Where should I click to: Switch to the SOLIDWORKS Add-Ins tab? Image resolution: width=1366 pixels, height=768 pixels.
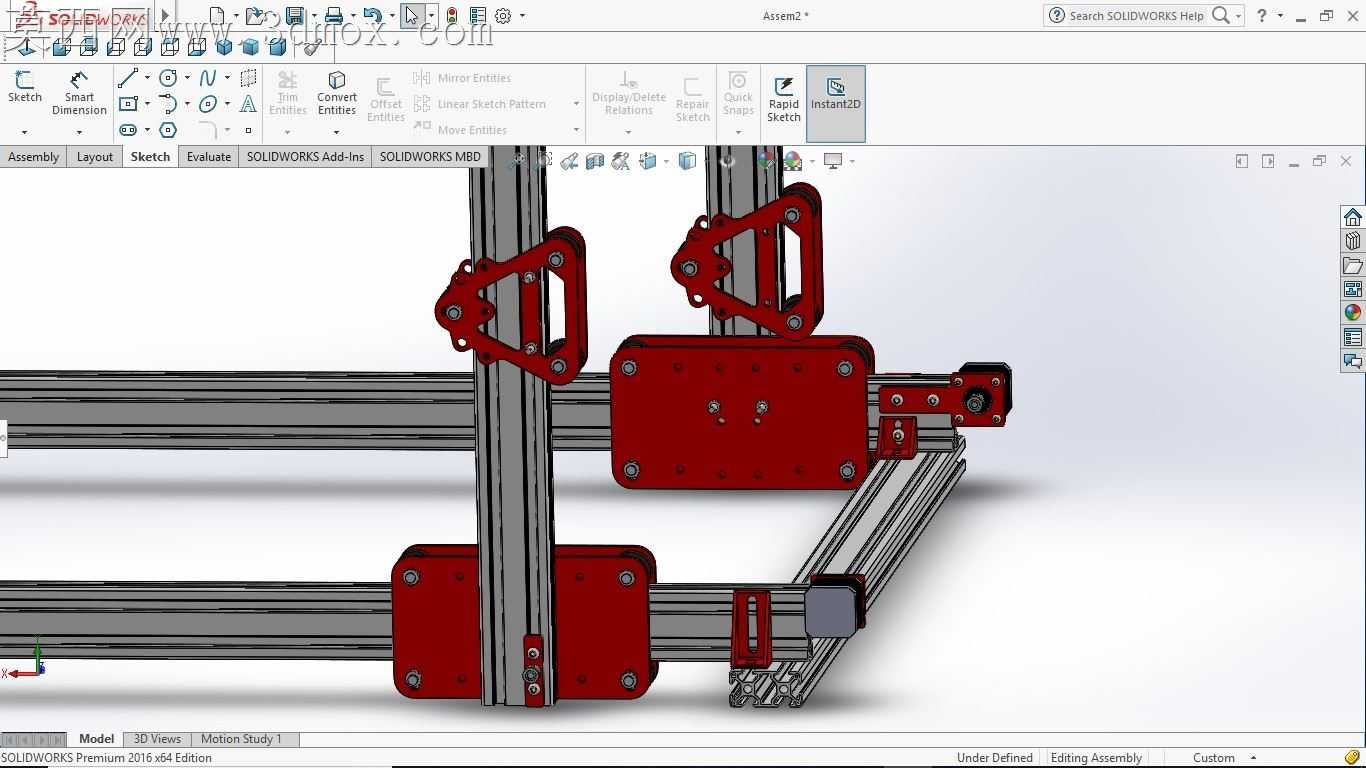click(305, 157)
